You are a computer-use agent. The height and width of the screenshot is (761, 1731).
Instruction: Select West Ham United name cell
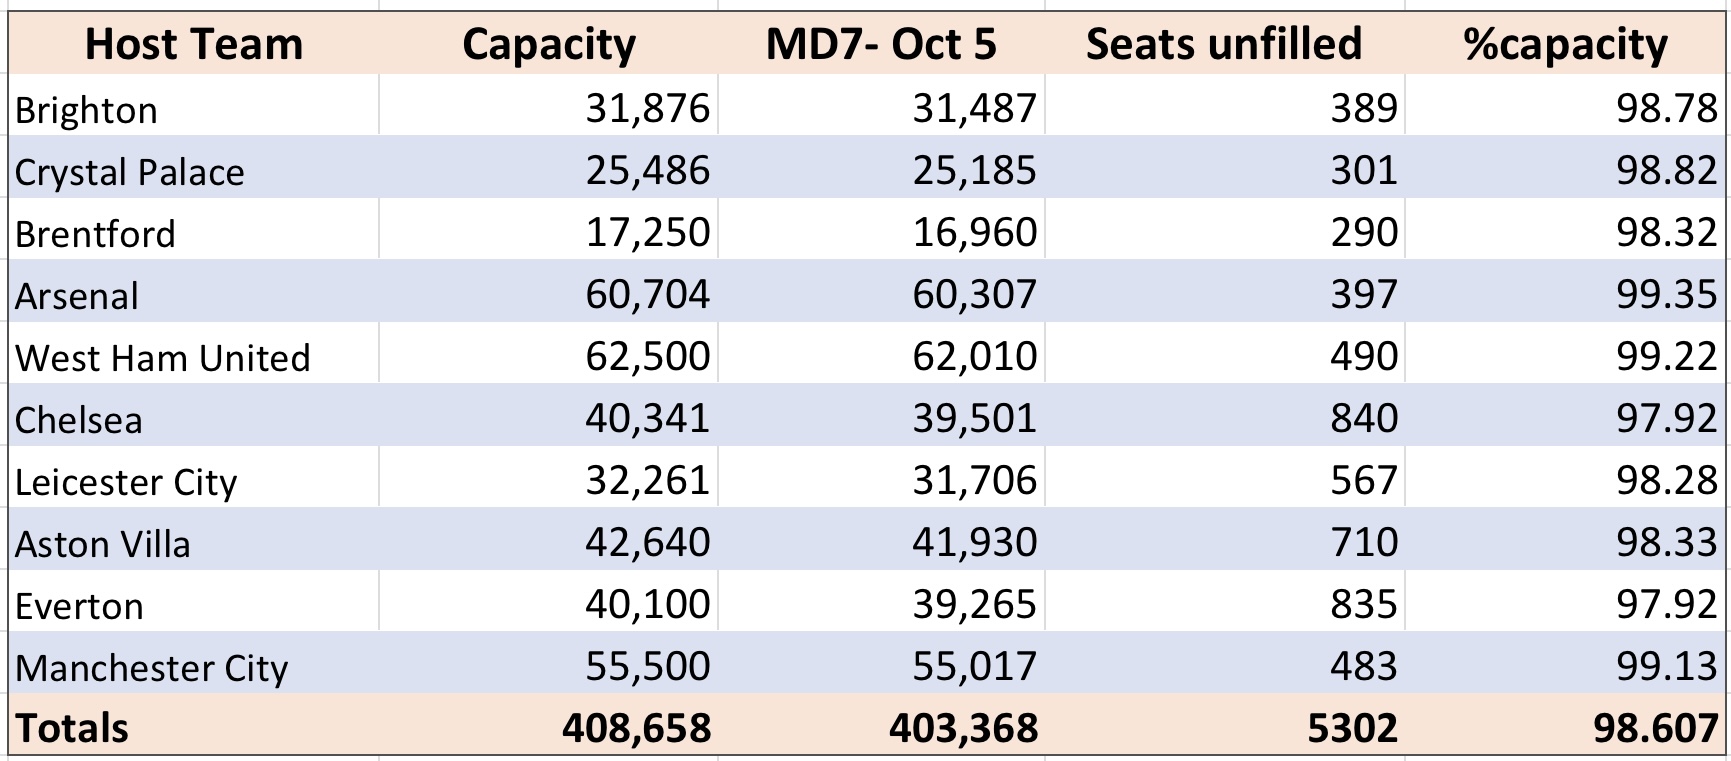(194, 354)
